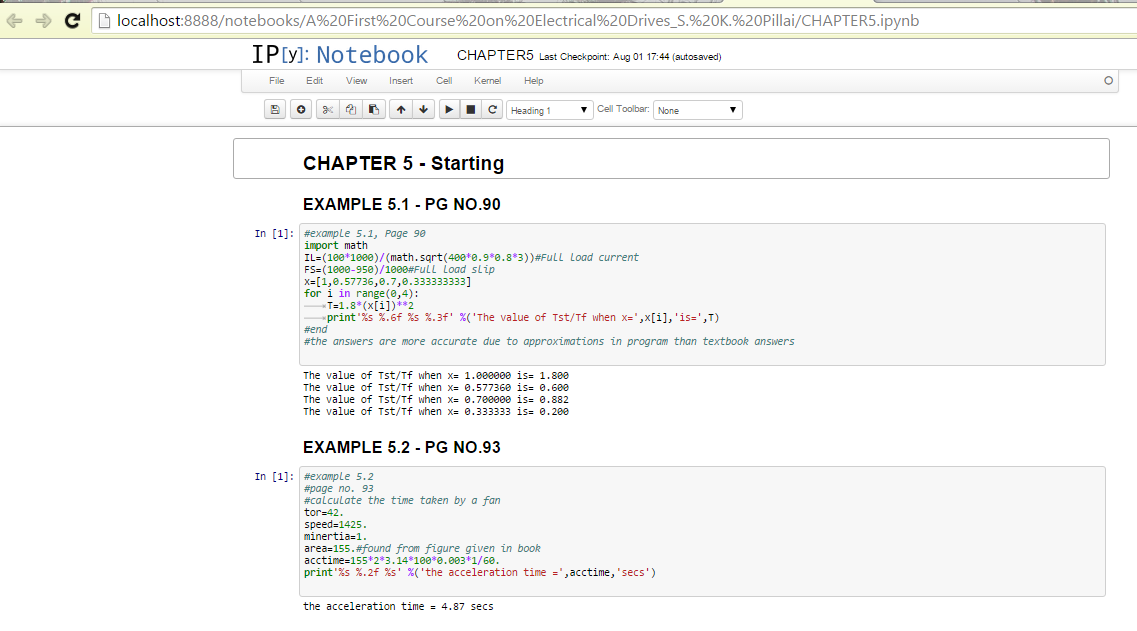
Task: Move the selected cell up
Action: 401,110
